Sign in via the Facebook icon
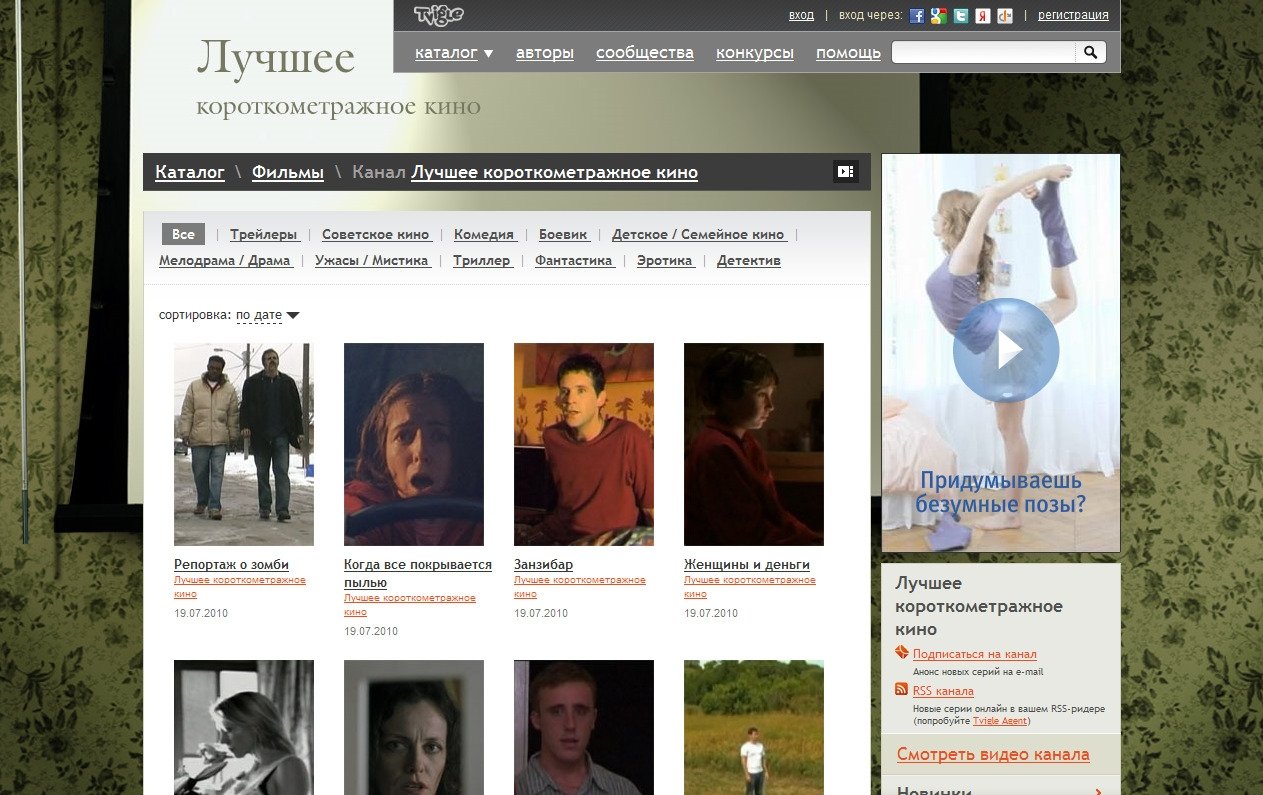The height and width of the screenshot is (795, 1263). (x=917, y=15)
